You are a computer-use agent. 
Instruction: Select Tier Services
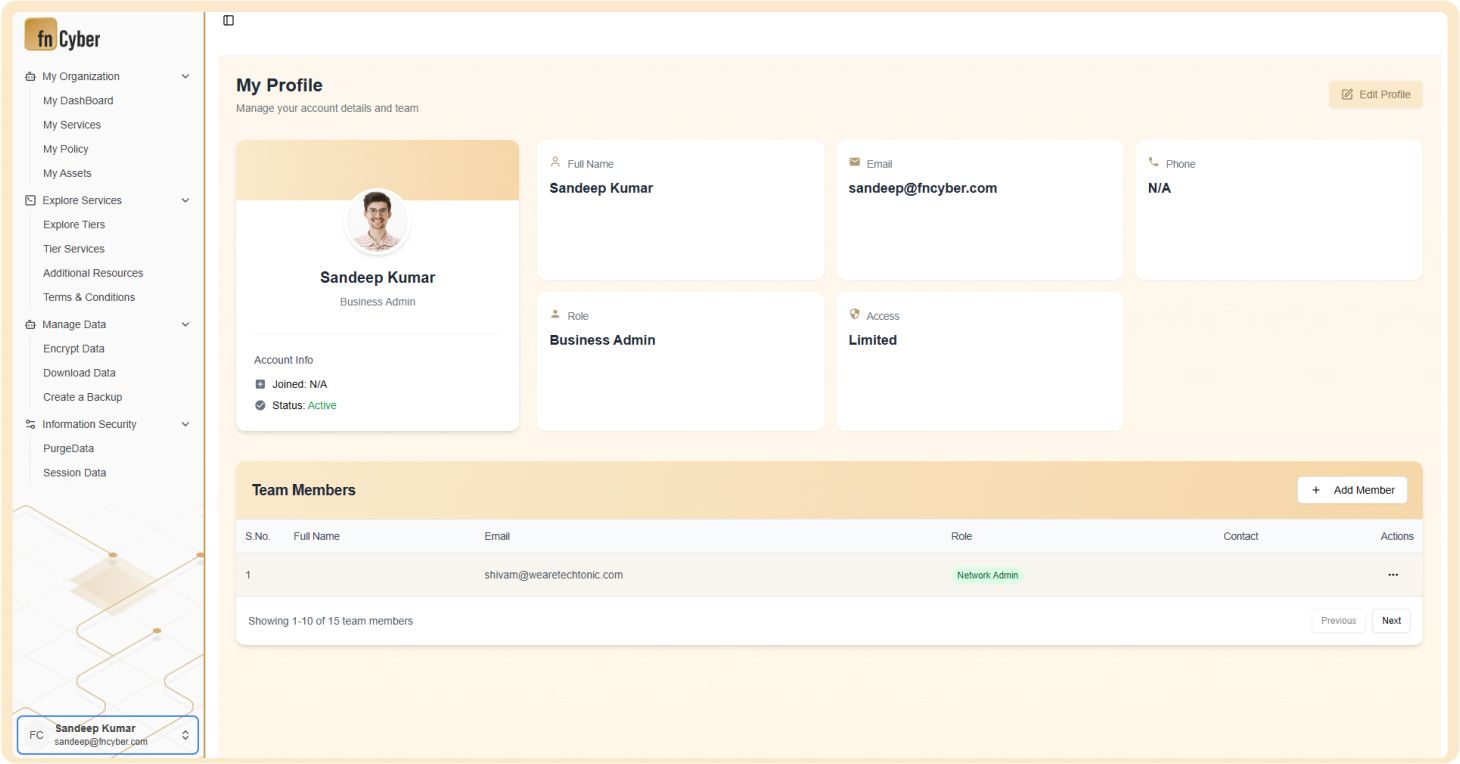pyautogui.click(x=74, y=249)
